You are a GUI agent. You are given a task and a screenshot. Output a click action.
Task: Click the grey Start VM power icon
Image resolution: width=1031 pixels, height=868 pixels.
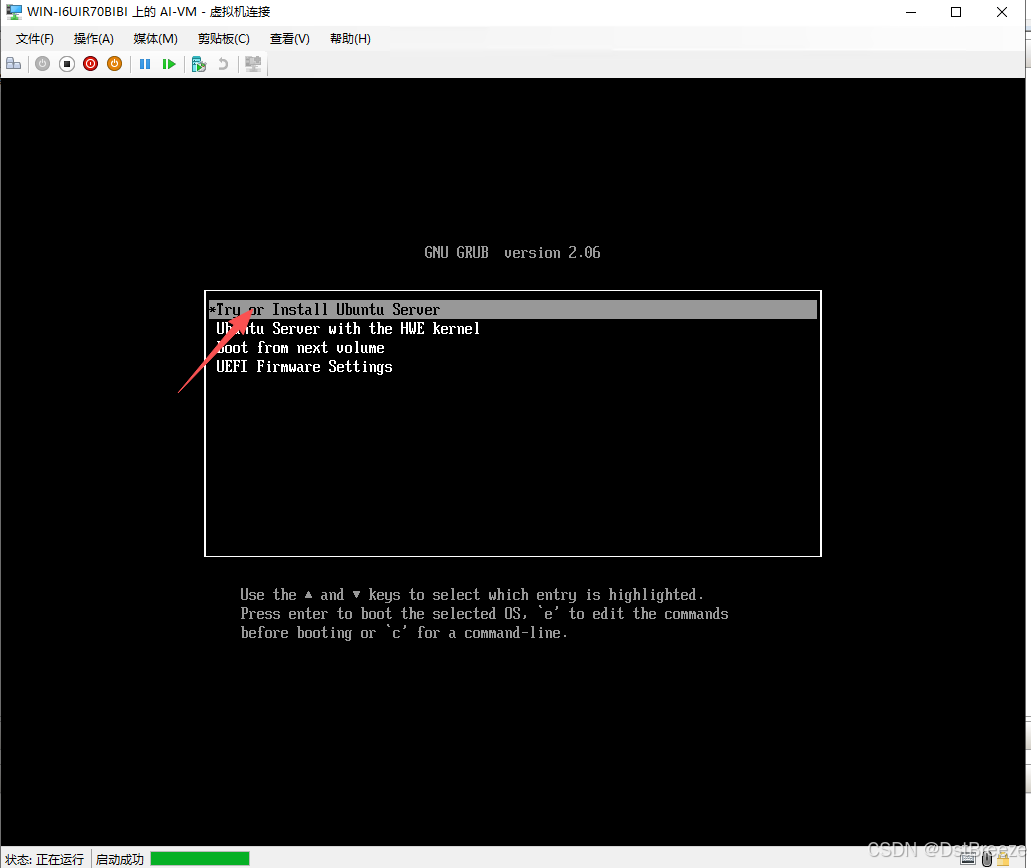pos(43,64)
